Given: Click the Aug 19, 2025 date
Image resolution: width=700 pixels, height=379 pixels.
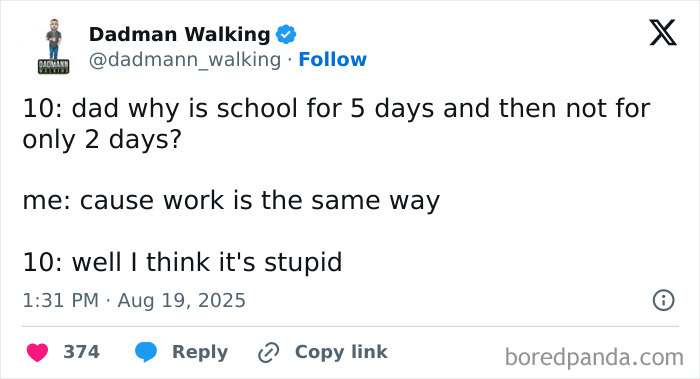Looking at the screenshot, I should pyautogui.click(x=182, y=300).
